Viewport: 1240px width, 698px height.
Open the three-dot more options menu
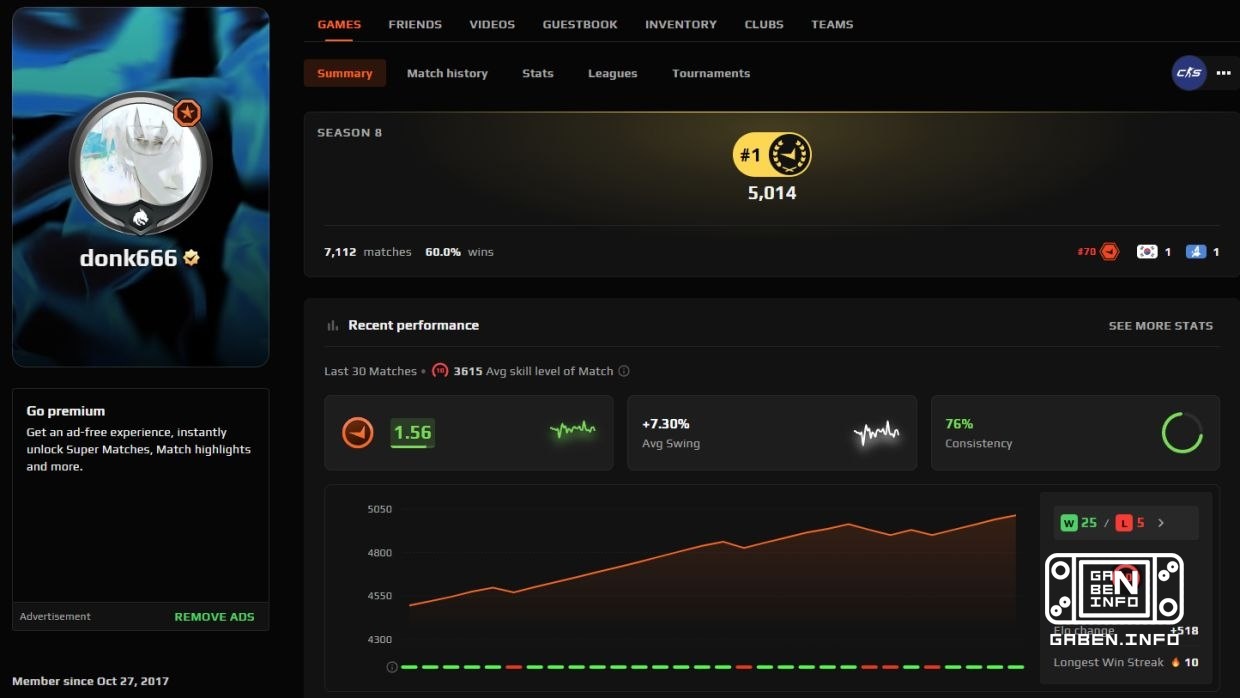click(1223, 73)
